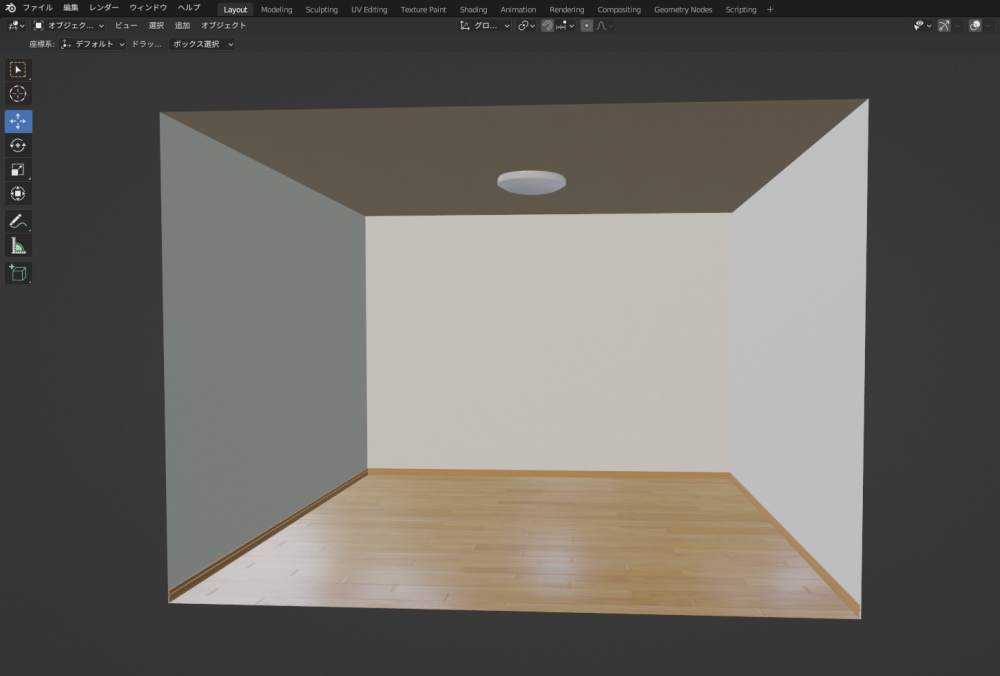Switch to the Shading workspace tab
Screen dimensions: 1000x676
click(474, 9)
